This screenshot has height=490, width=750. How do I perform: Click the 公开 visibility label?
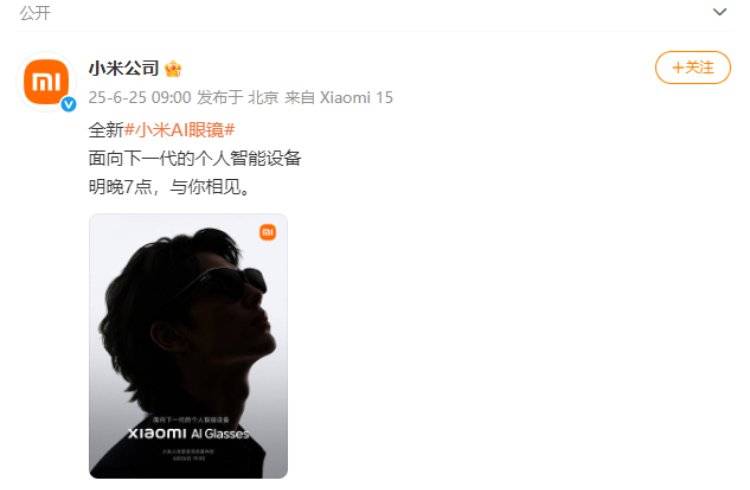34,12
